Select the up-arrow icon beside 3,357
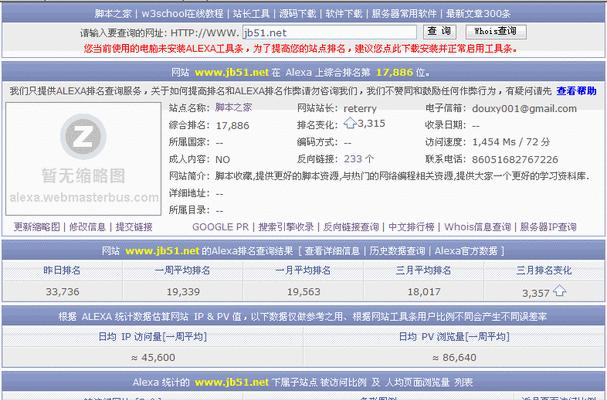Viewport: 607px width, 400px height. coord(559,290)
